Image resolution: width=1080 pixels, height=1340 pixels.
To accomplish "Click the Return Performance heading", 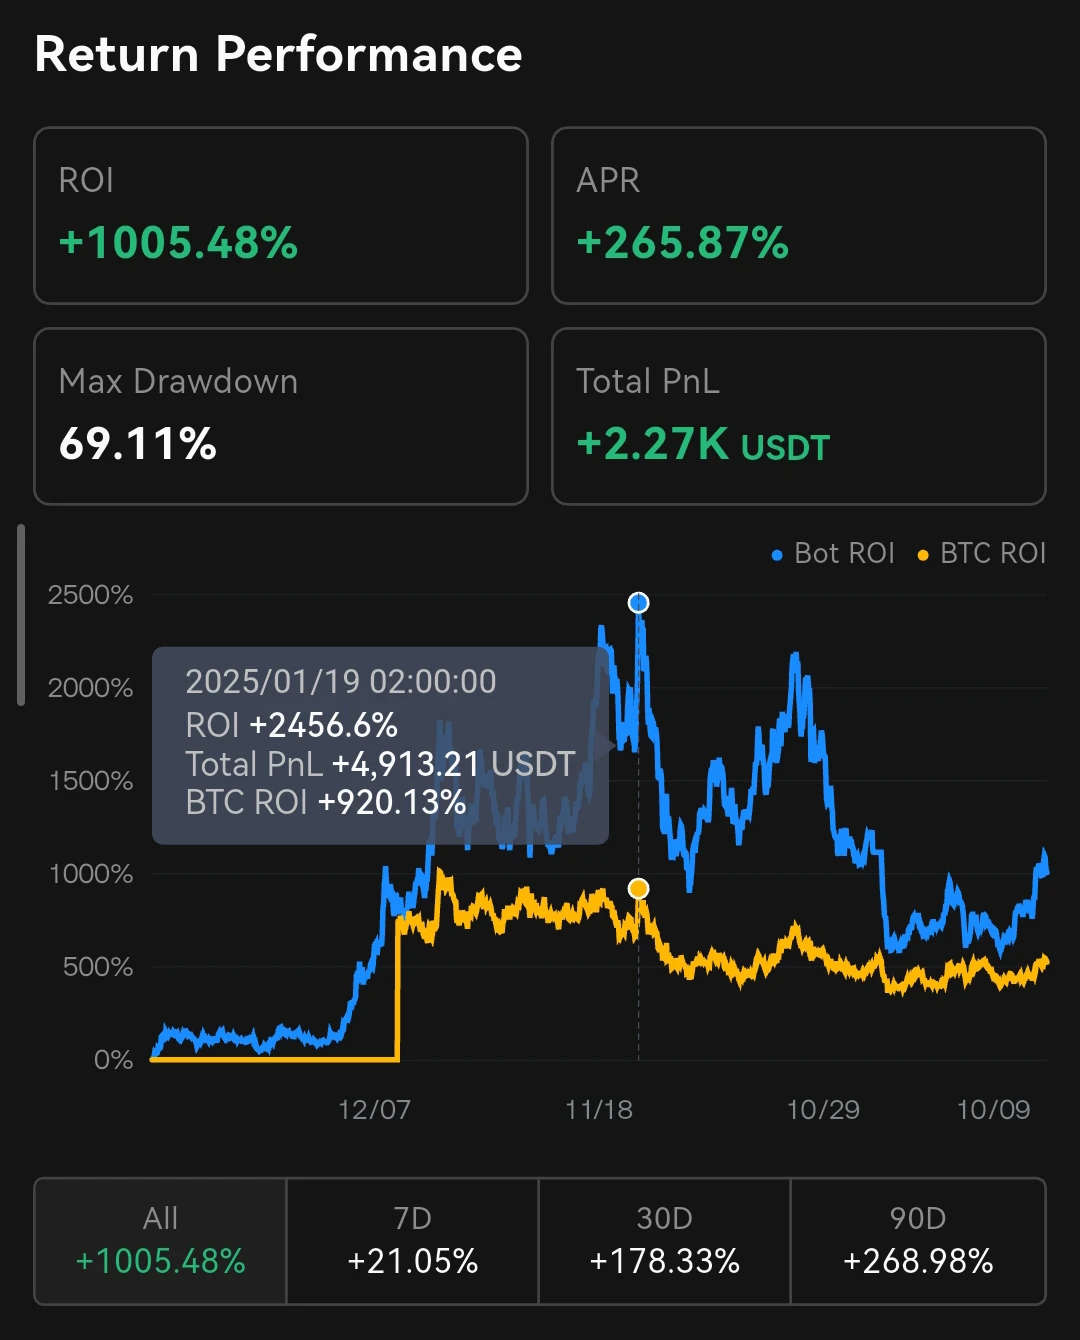I will (278, 54).
